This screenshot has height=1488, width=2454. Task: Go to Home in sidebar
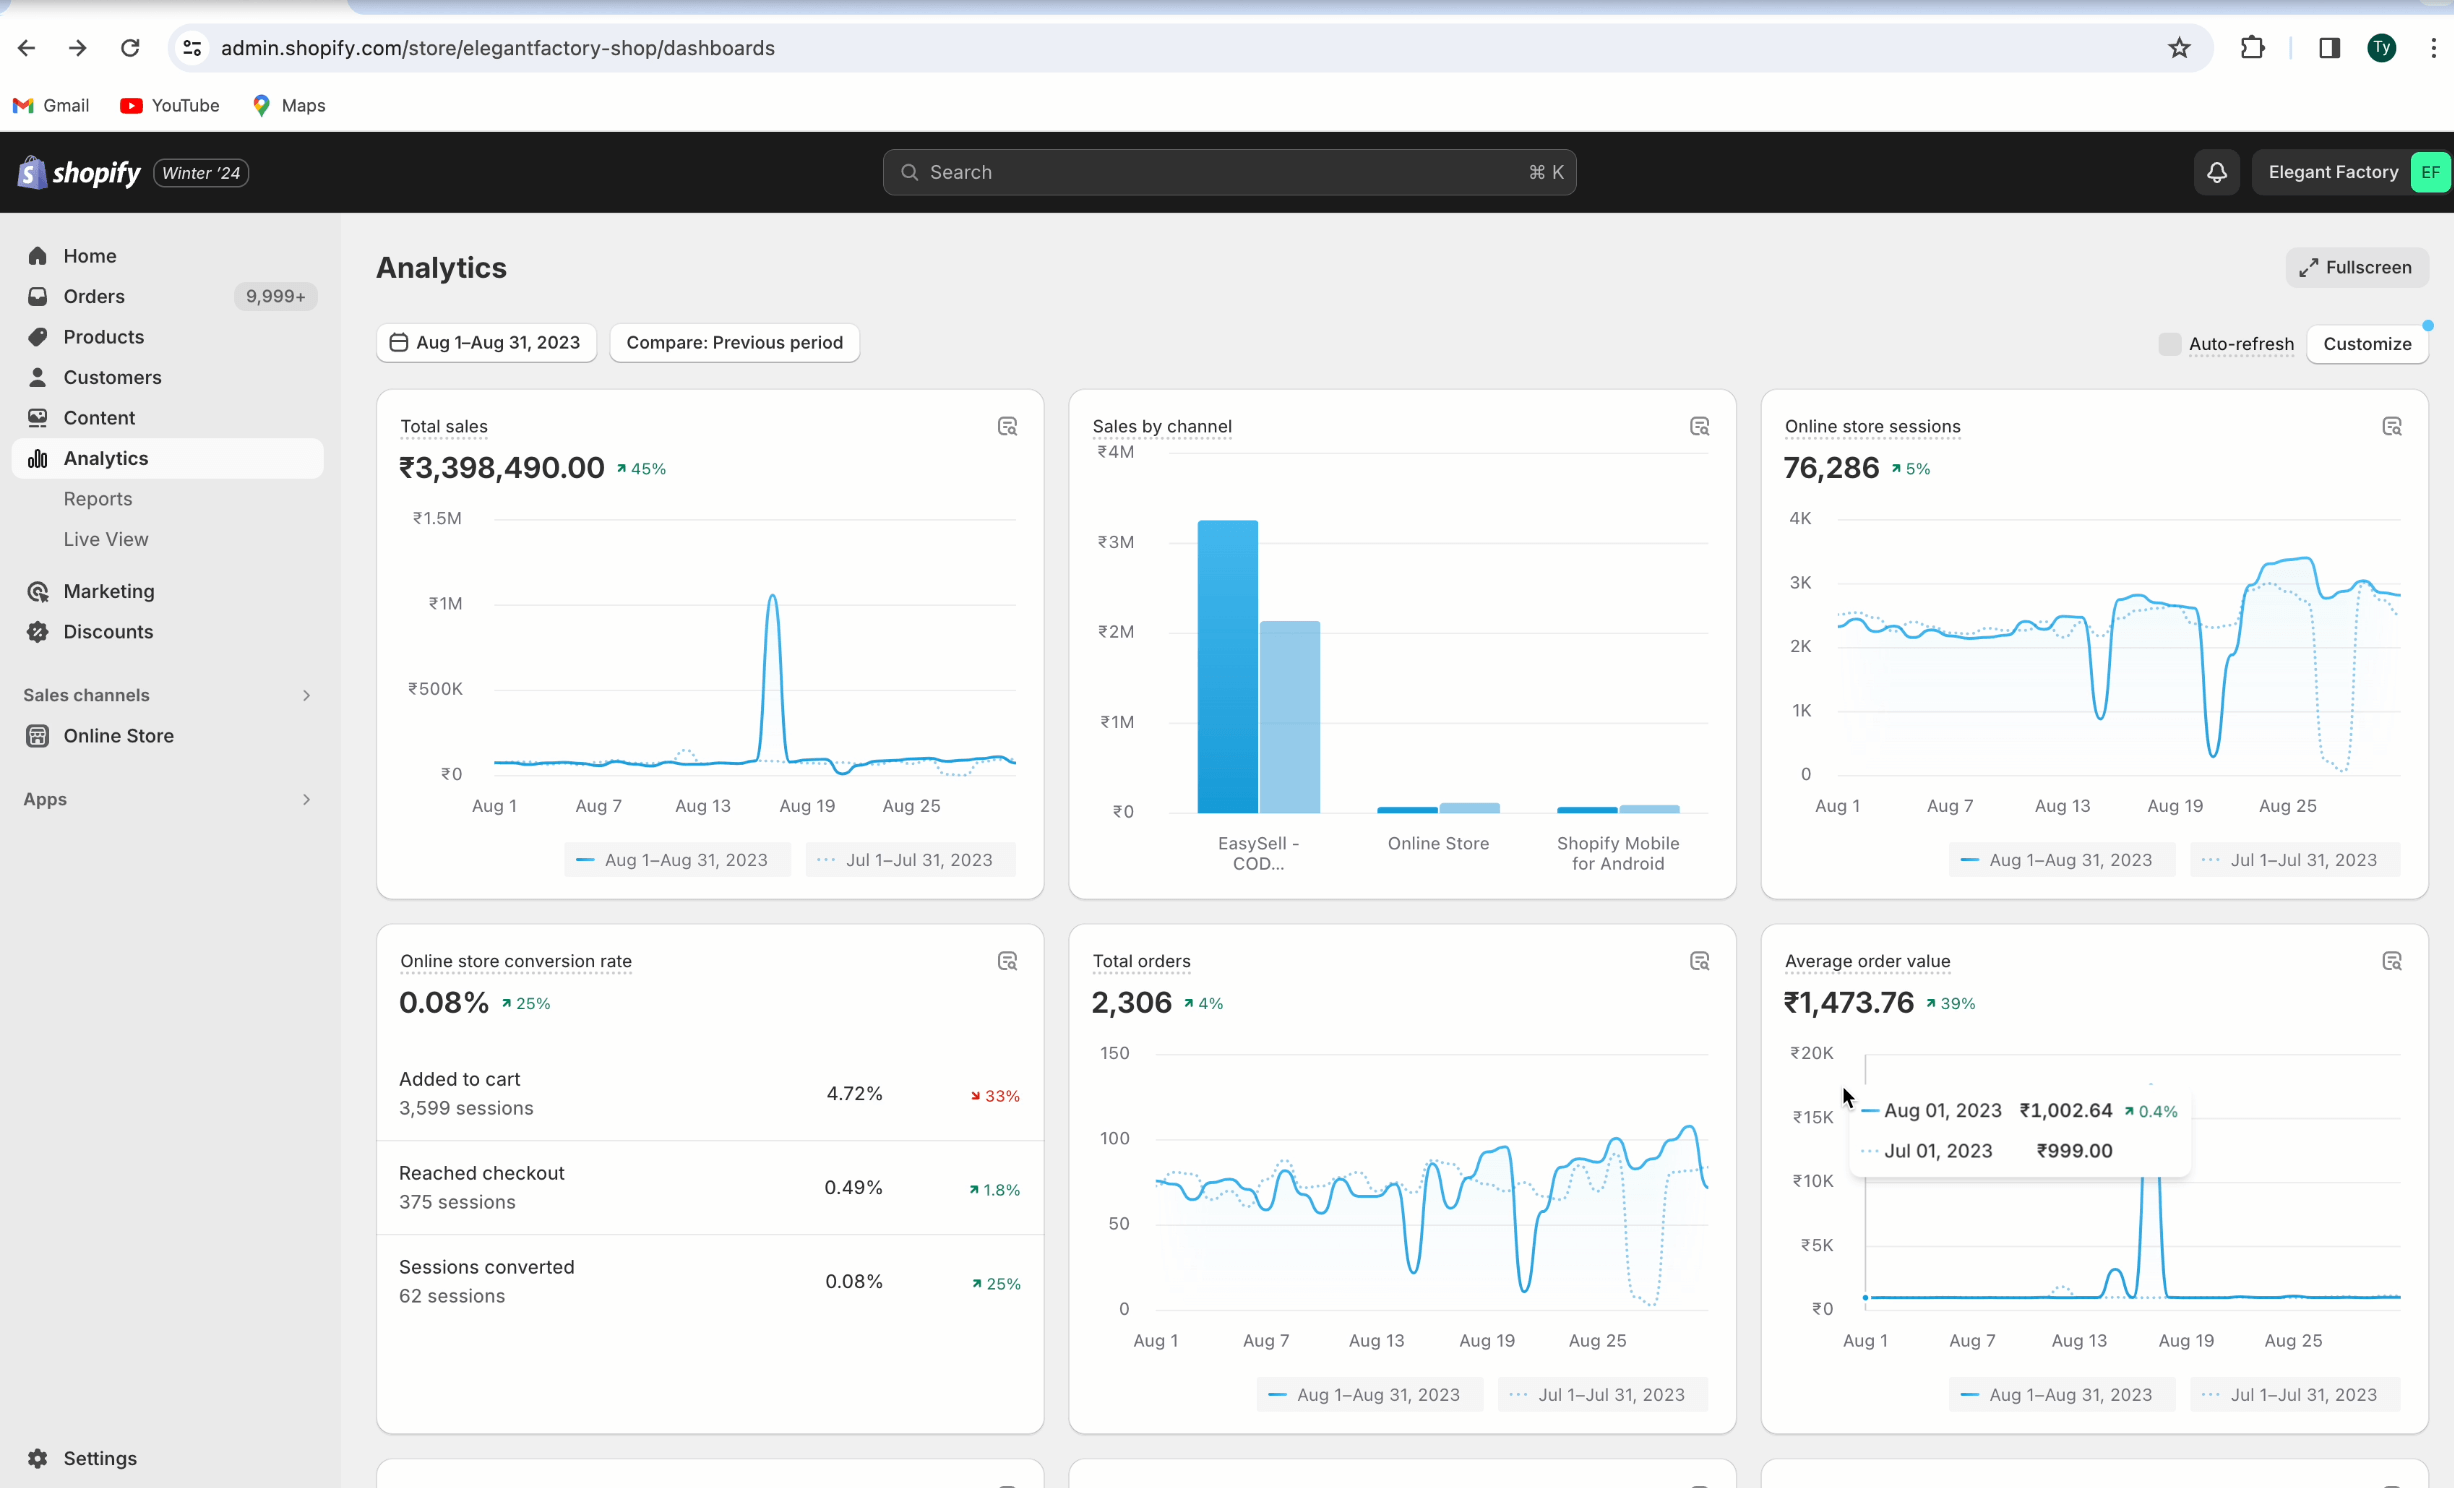point(168,256)
